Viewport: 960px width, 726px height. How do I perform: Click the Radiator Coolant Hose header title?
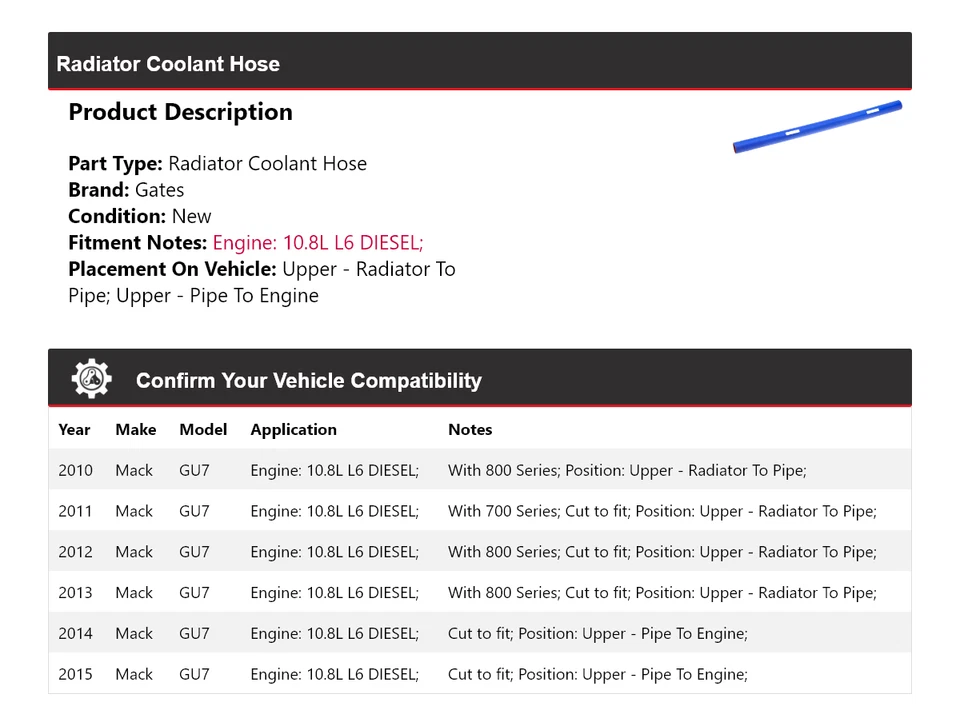(x=168, y=64)
